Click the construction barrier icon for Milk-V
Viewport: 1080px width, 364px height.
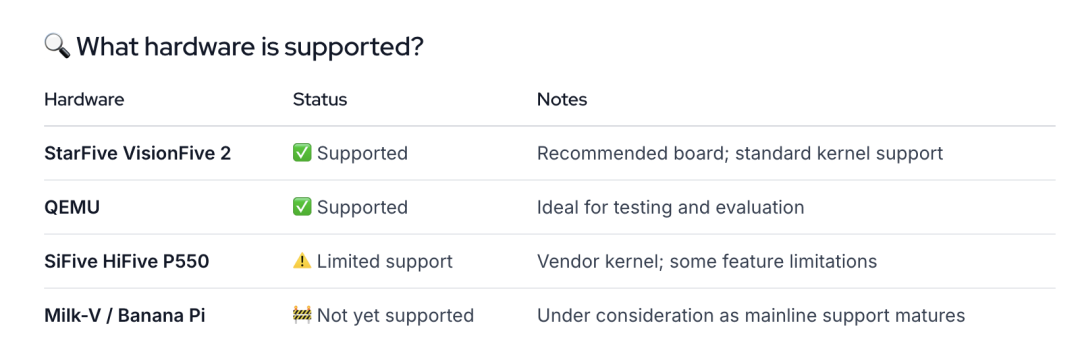[x=302, y=315]
